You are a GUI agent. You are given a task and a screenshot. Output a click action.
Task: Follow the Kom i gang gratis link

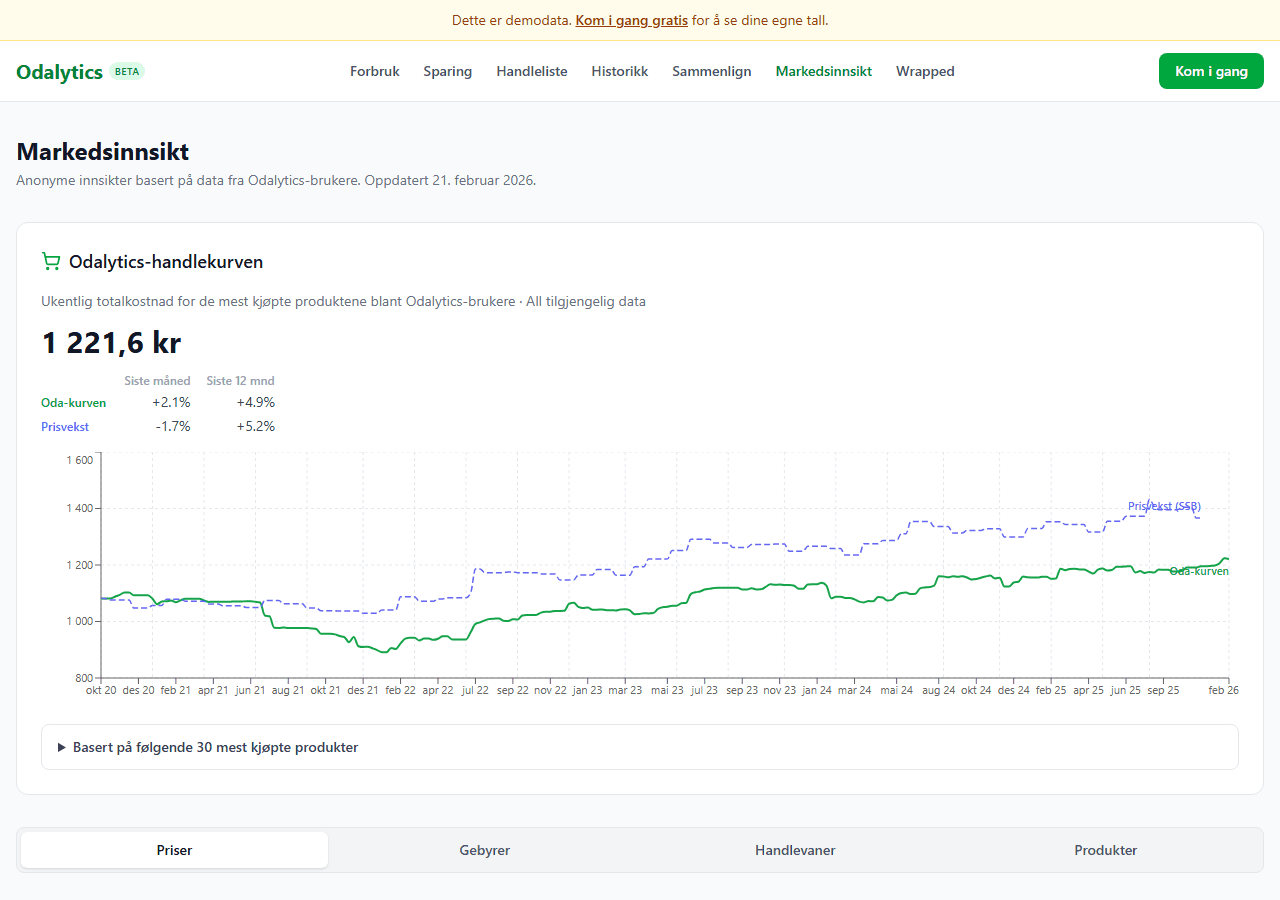click(x=631, y=20)
